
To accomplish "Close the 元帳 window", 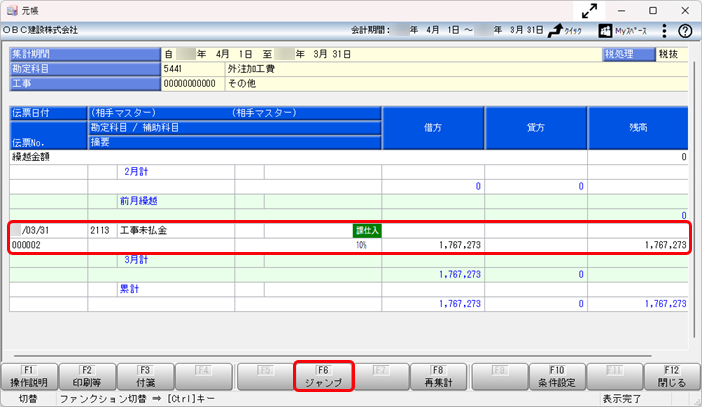I will [685, 11].
